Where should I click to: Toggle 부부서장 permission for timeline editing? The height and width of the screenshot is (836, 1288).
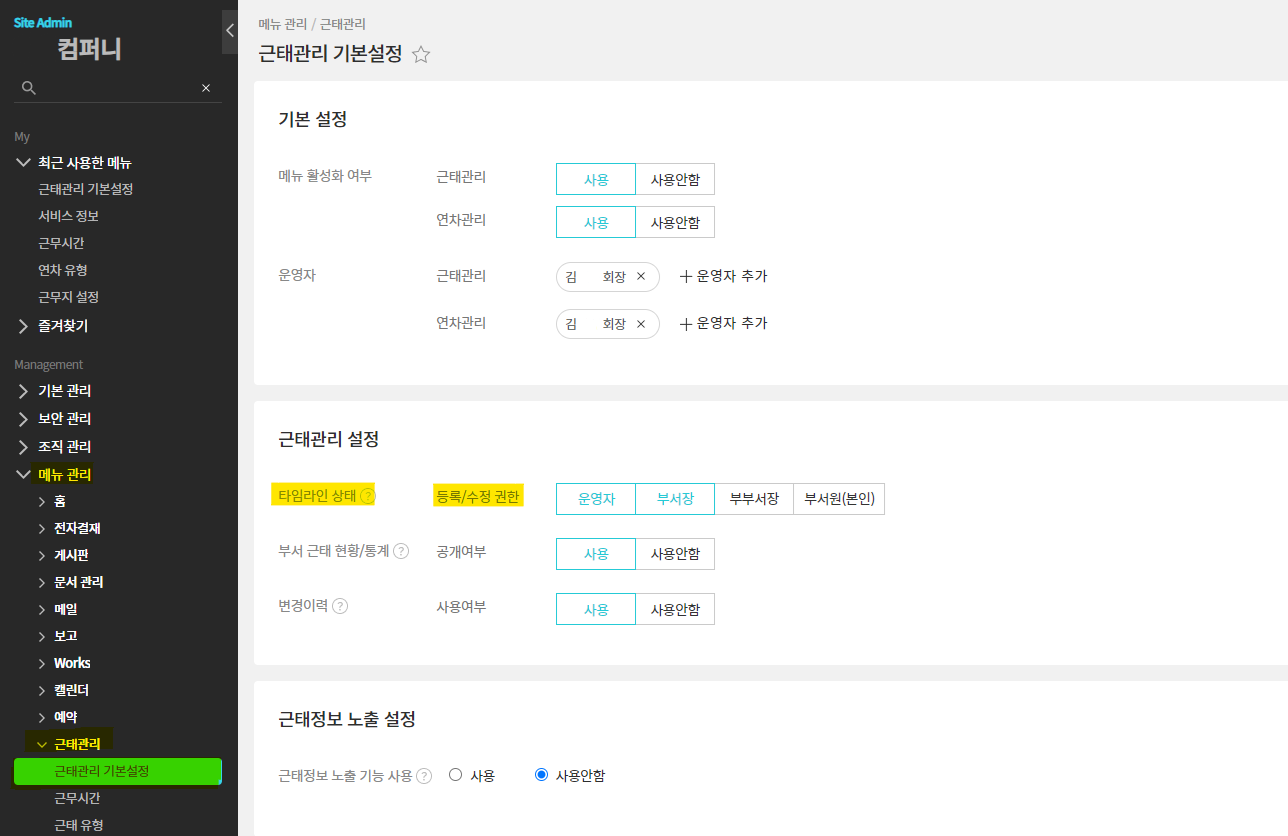tap(754, 499)
